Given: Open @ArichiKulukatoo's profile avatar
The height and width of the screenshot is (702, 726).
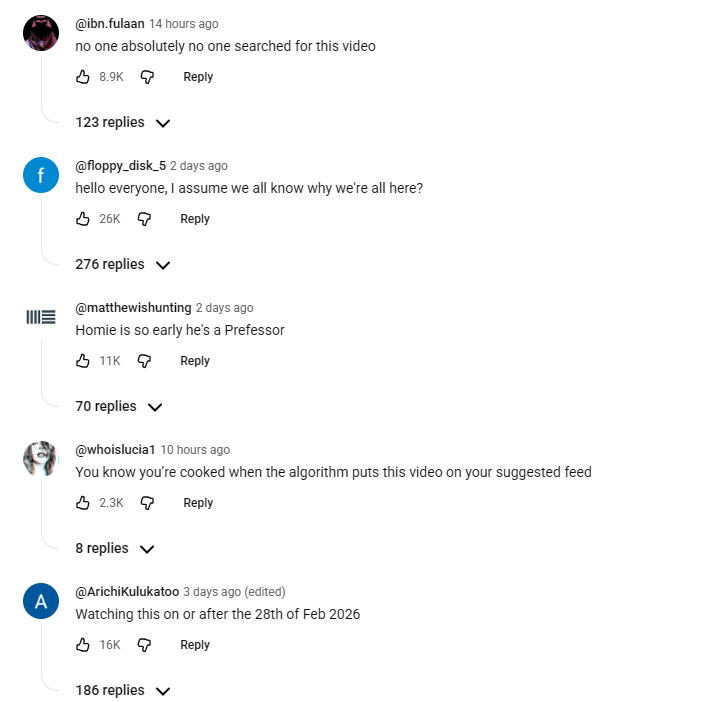Looking at the screenshot, I should [41, 602].
